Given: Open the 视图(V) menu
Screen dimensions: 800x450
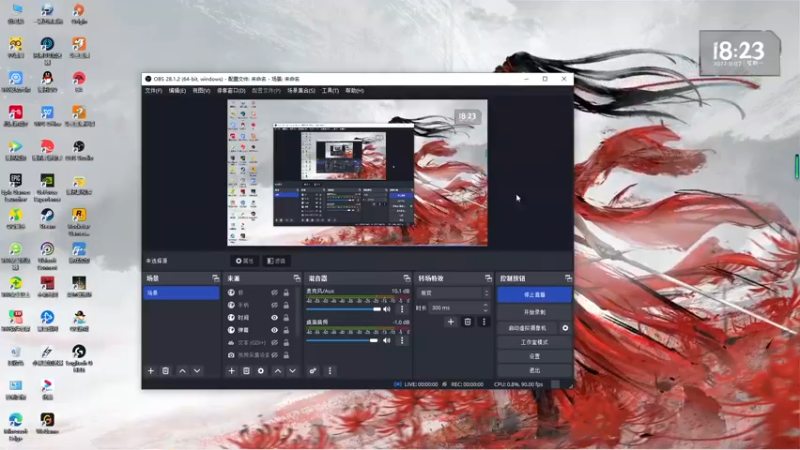Looking at the screenshot, I should [x=201, y=91].
